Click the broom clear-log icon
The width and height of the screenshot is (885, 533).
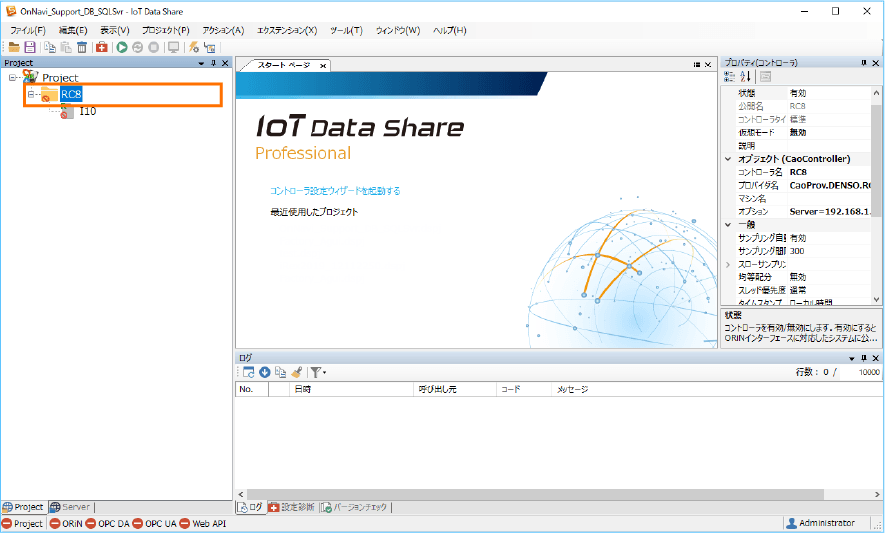[x=296, y=372]
